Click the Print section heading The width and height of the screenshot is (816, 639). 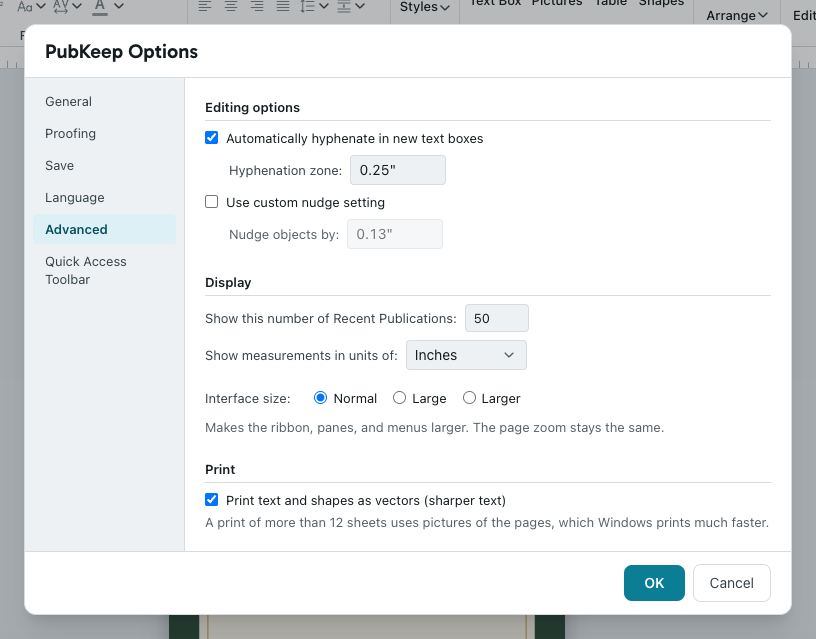[x=220, y=469]
